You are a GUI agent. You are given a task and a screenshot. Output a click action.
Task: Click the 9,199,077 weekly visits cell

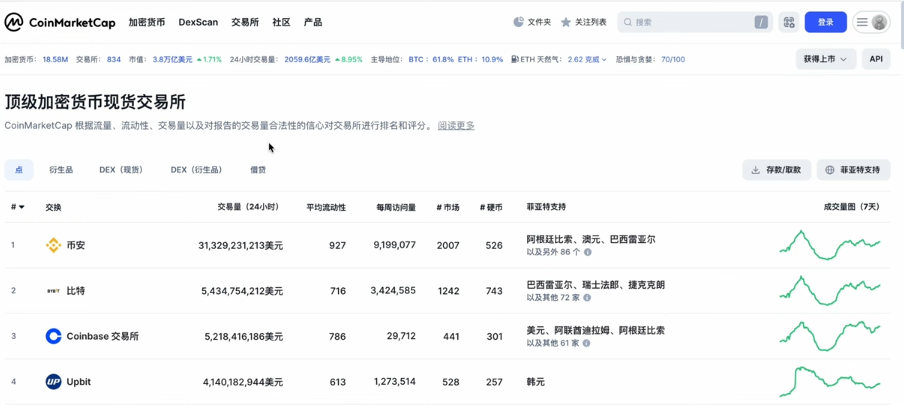point(394,245)
